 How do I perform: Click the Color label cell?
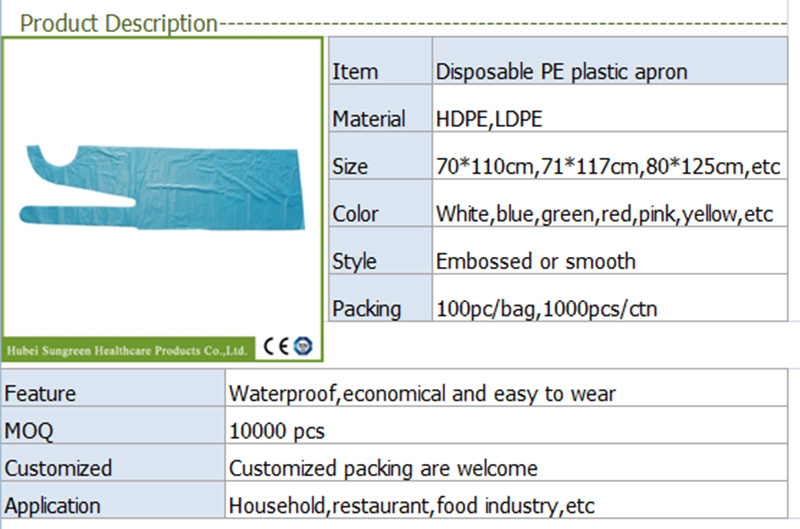pos(381,203)
